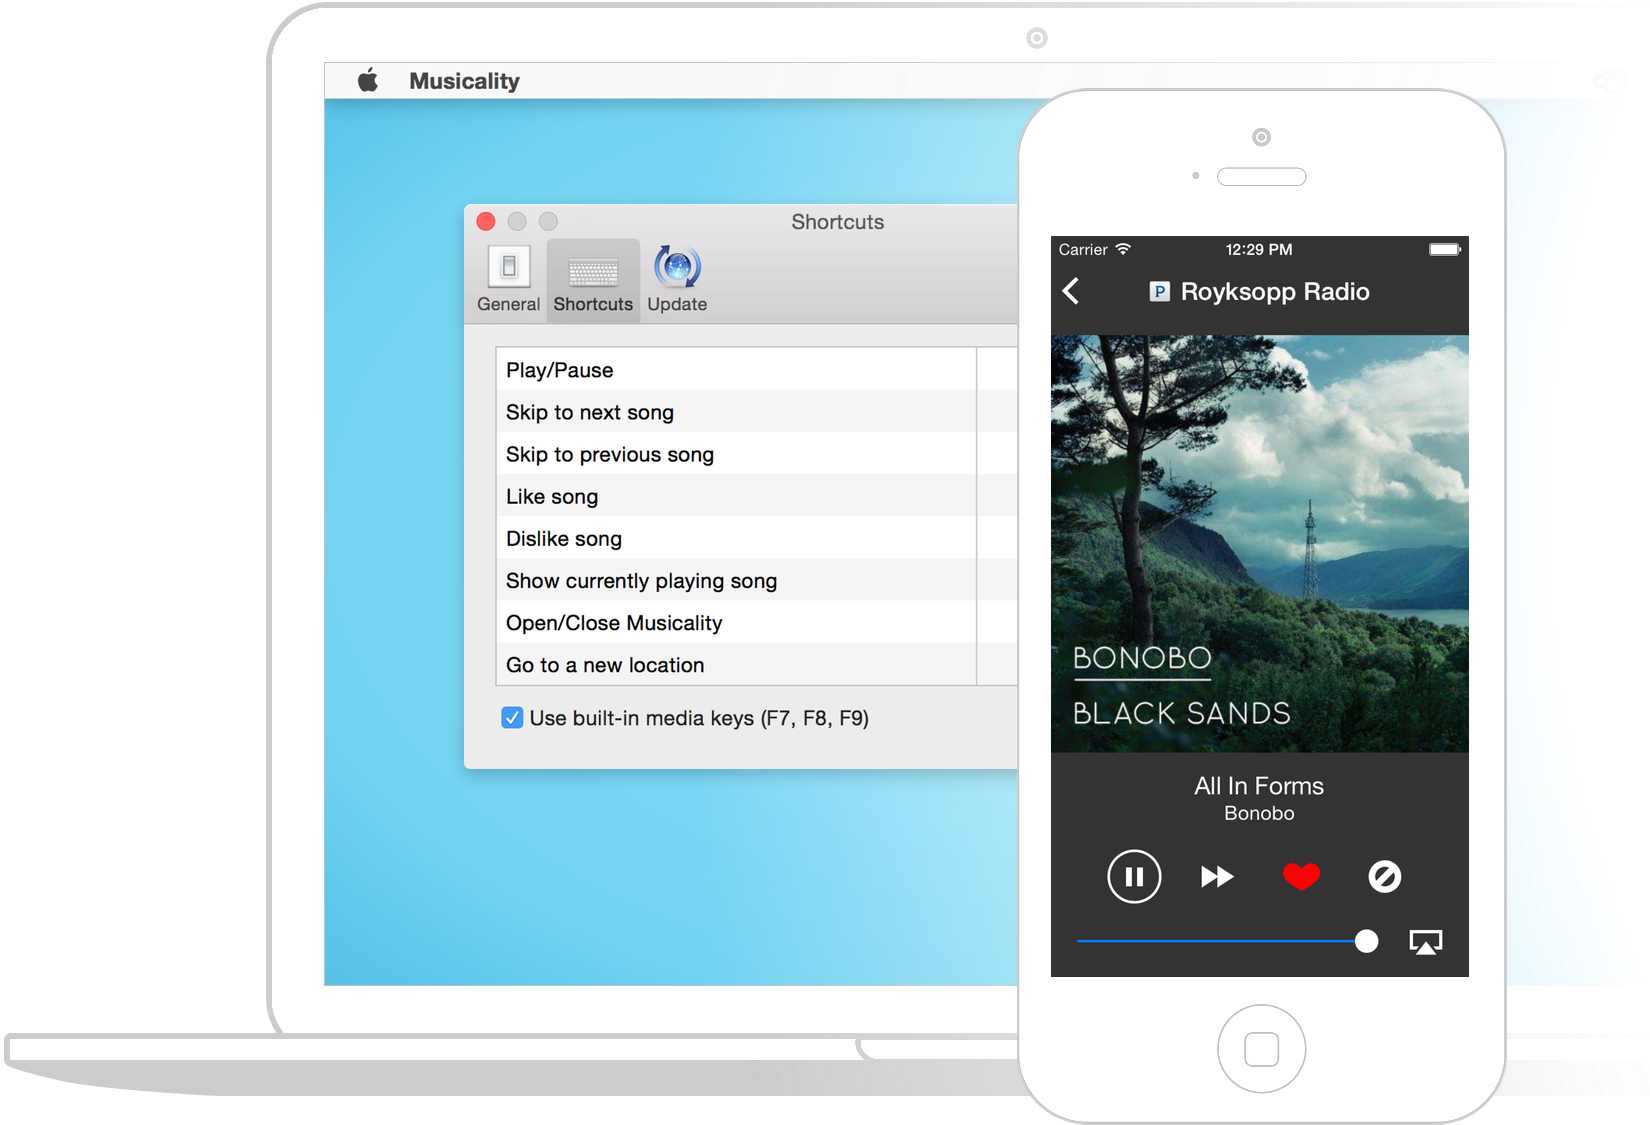Viewport: 1650px width, 1125px height.
Task: Open the Update preferences tab
Action: 677,280
